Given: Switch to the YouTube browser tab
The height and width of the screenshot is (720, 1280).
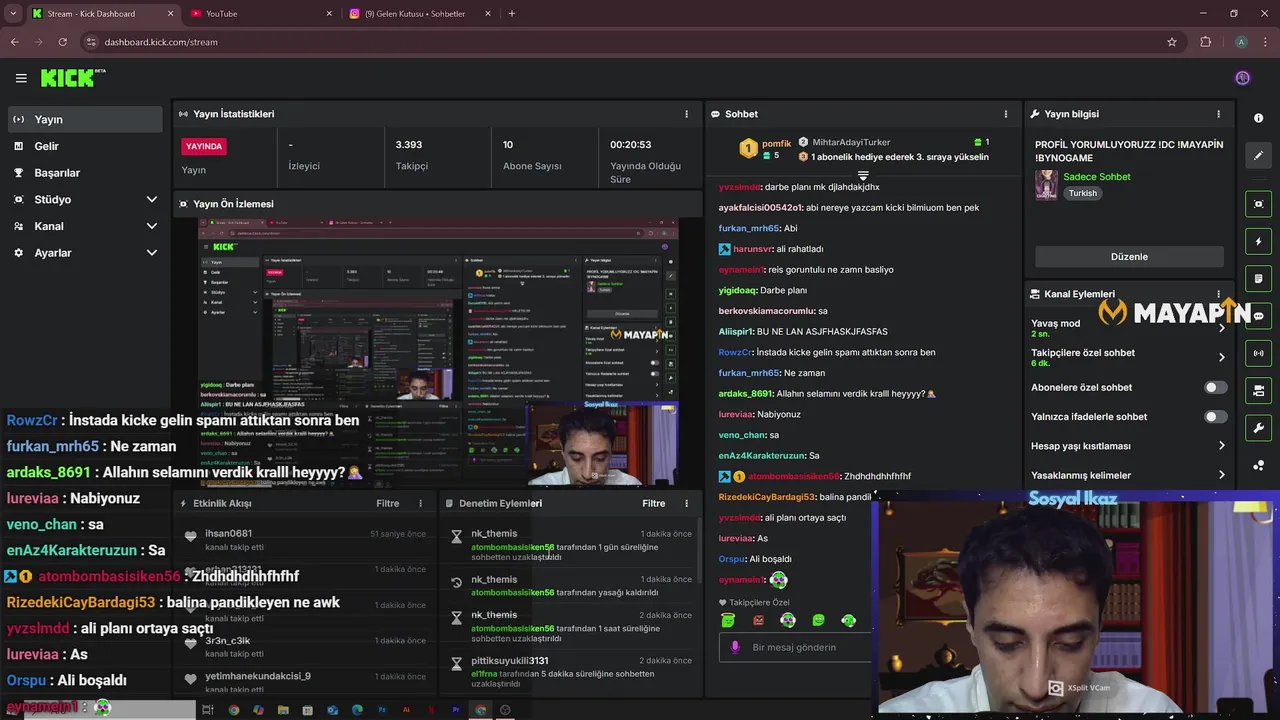Looking at the screenshot, I should pos(261,14).
